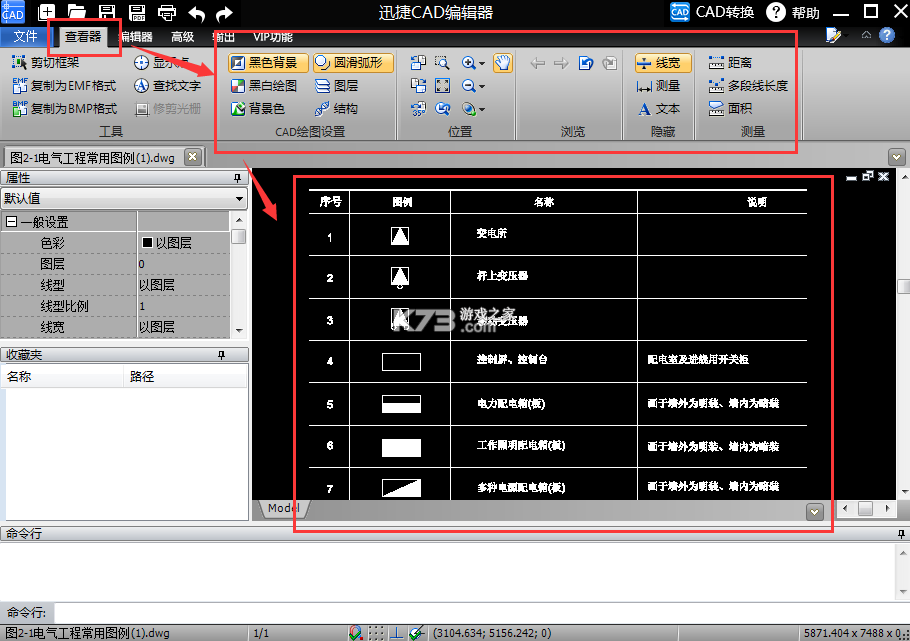The width and height of the screenshot is (910, 641).
Task: Undo the last action
Action: coord(197,13)
